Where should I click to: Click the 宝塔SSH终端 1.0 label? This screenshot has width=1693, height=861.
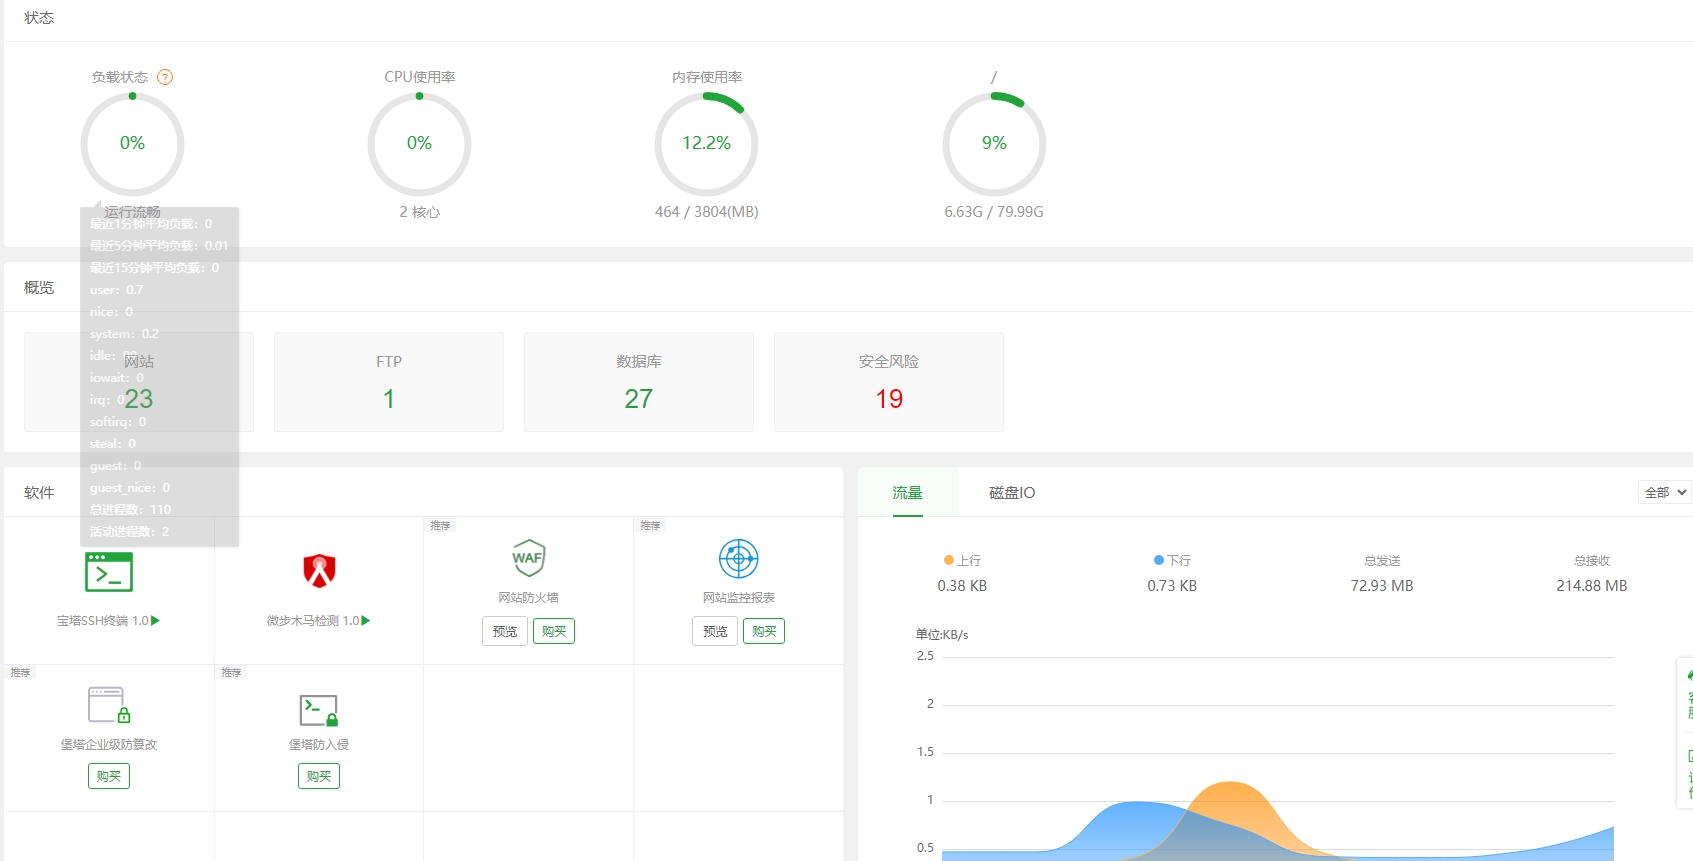click(102, 621)
